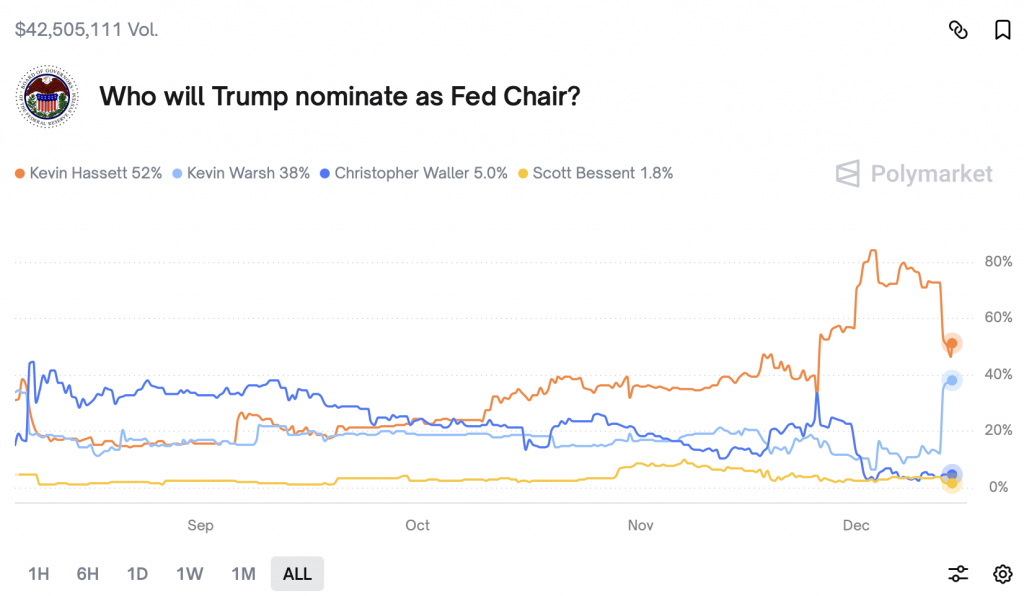Image resolution: width=1024 pixels, height=596 pixels.
Task: Toggle Kevin Warsh legend entry
Action: tap(241, 173)
